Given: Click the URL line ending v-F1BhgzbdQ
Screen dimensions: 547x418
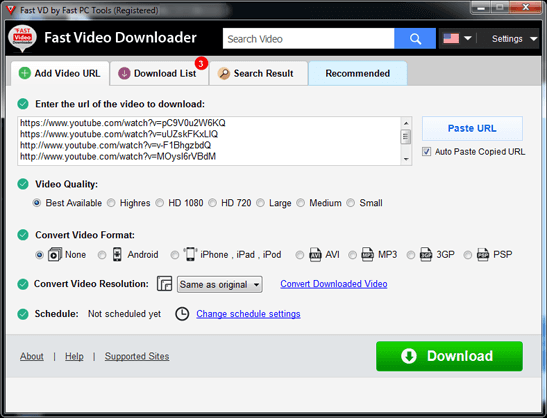Looking at the screenshot, I should 115,145.
